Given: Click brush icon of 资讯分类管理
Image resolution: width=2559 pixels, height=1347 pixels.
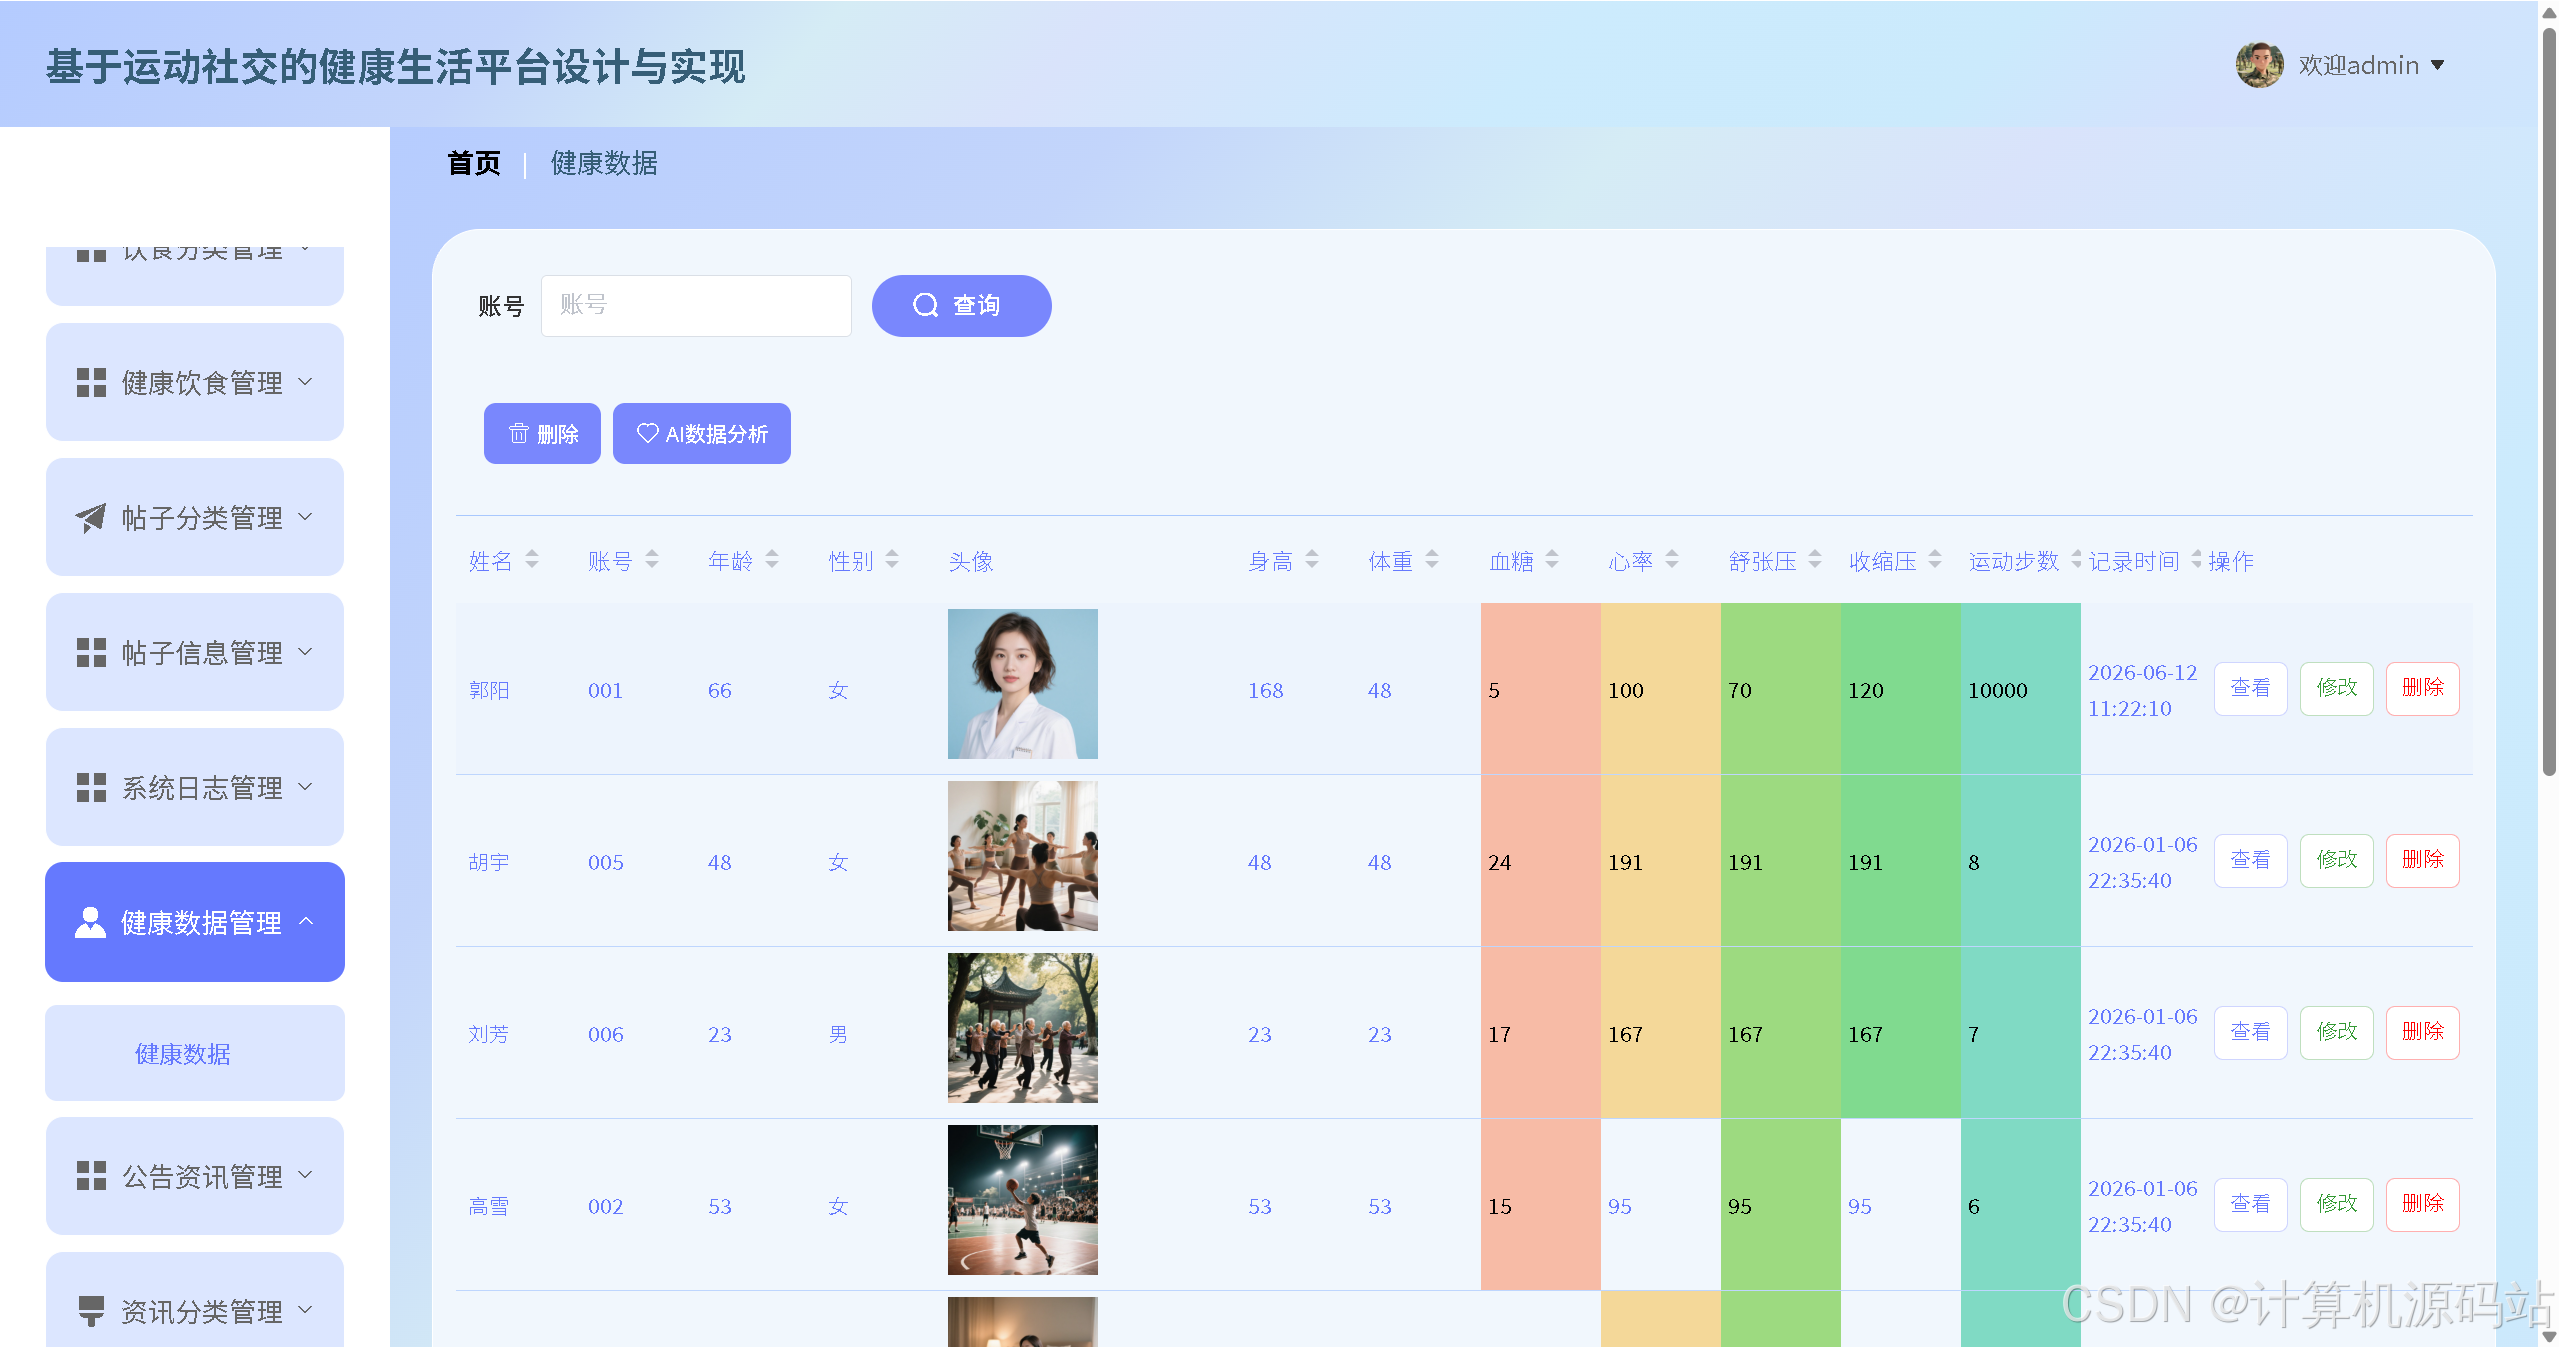Looking at the screenshot, I should click(x=91, y=1311).
